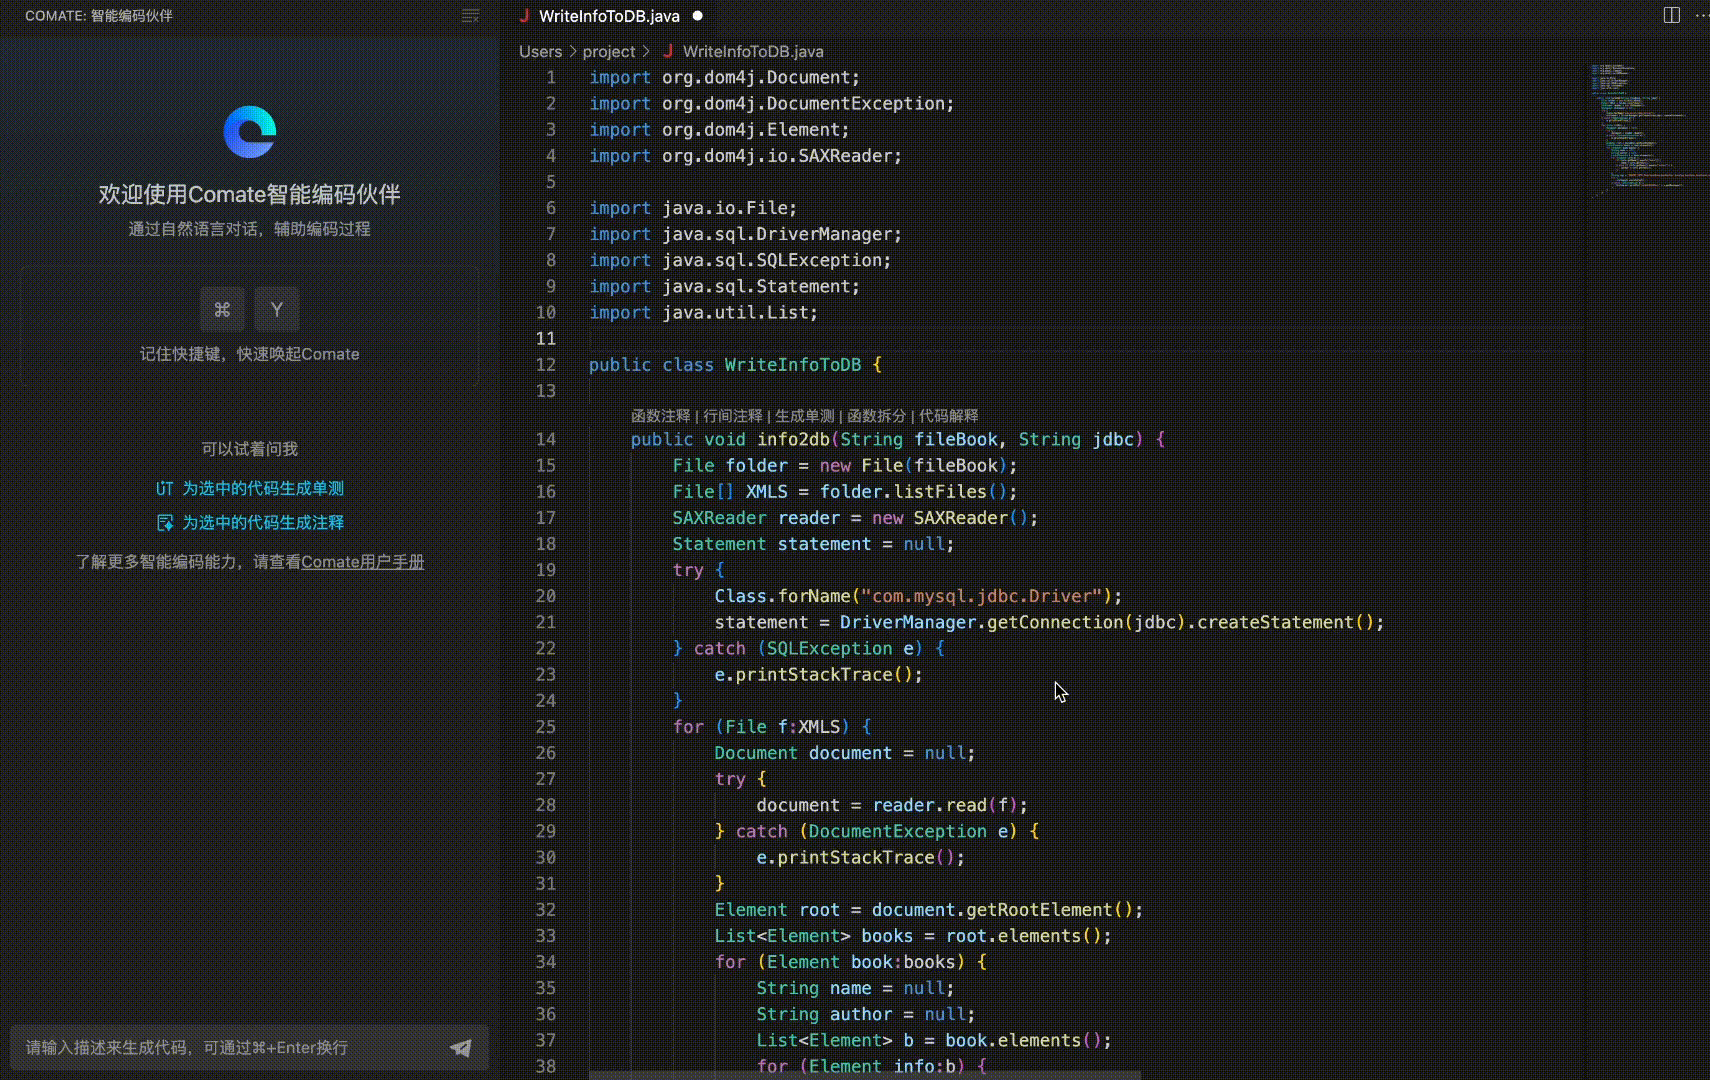1710x1080 pixels.
Task: Click the send message paper-plane icon
Action: pyautogui.click(x=461, y=1047)
